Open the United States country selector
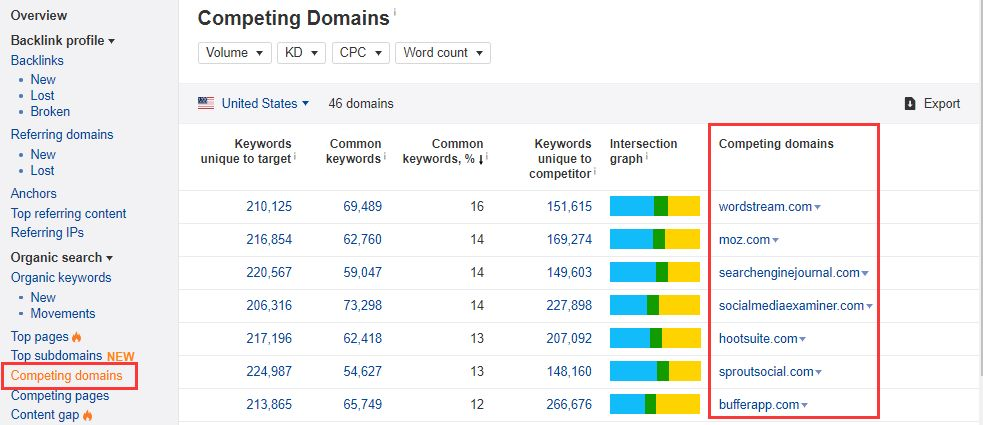Screen dimensions: 983x425 coord(265,103)
